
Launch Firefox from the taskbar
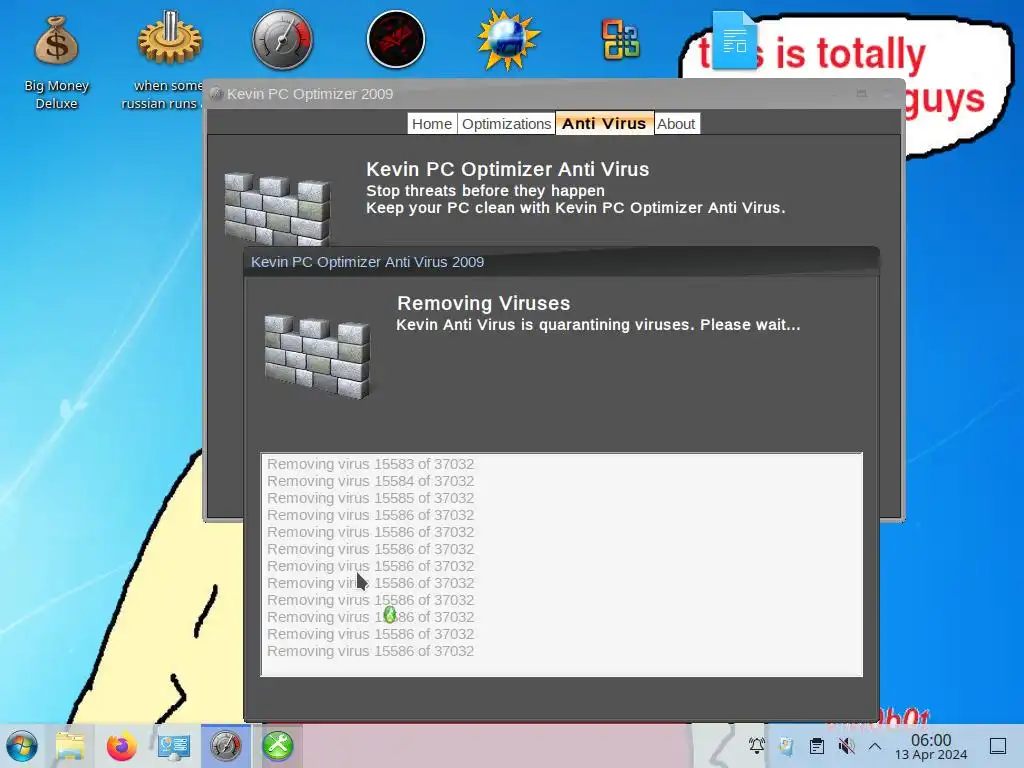121,746
